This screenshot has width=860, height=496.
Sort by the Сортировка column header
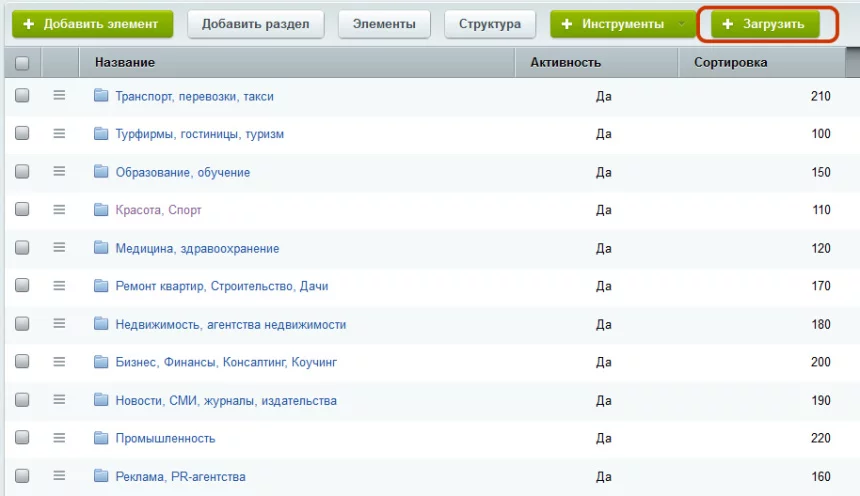coord(730,62)
